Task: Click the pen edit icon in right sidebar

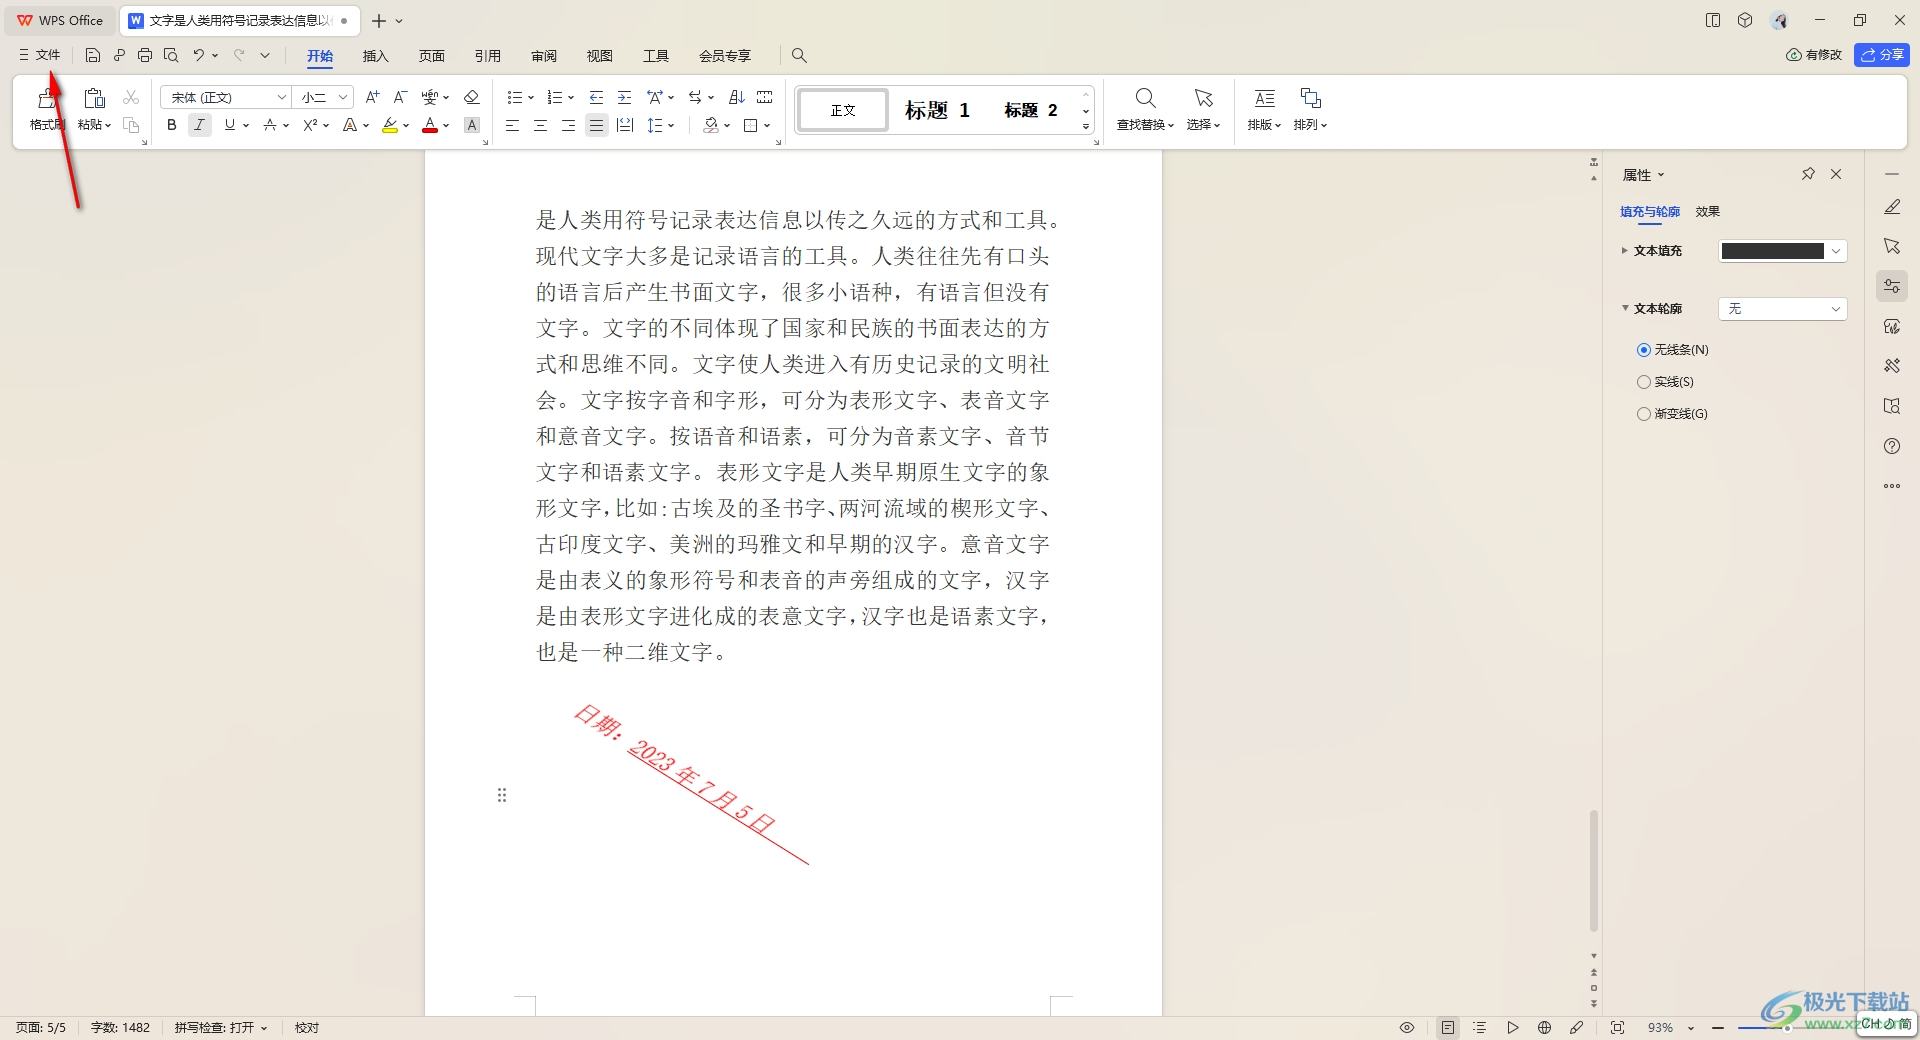Action: [x=1892, y=207]
